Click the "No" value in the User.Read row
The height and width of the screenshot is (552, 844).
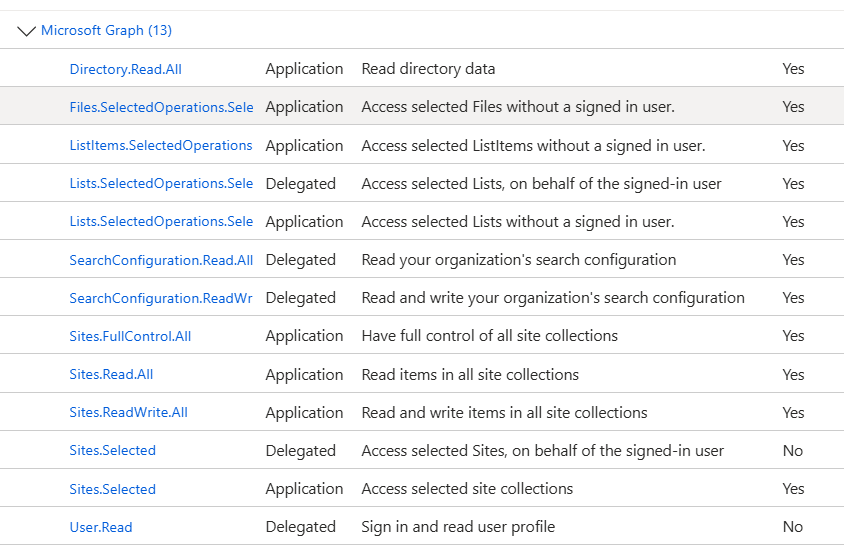[793, 527]
